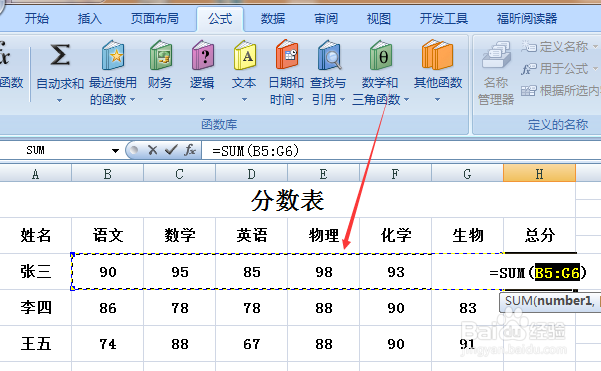Switch to the 福昕阅读器 tab
The height and width of the screenshot is (371, 601).
coord(527,18)
